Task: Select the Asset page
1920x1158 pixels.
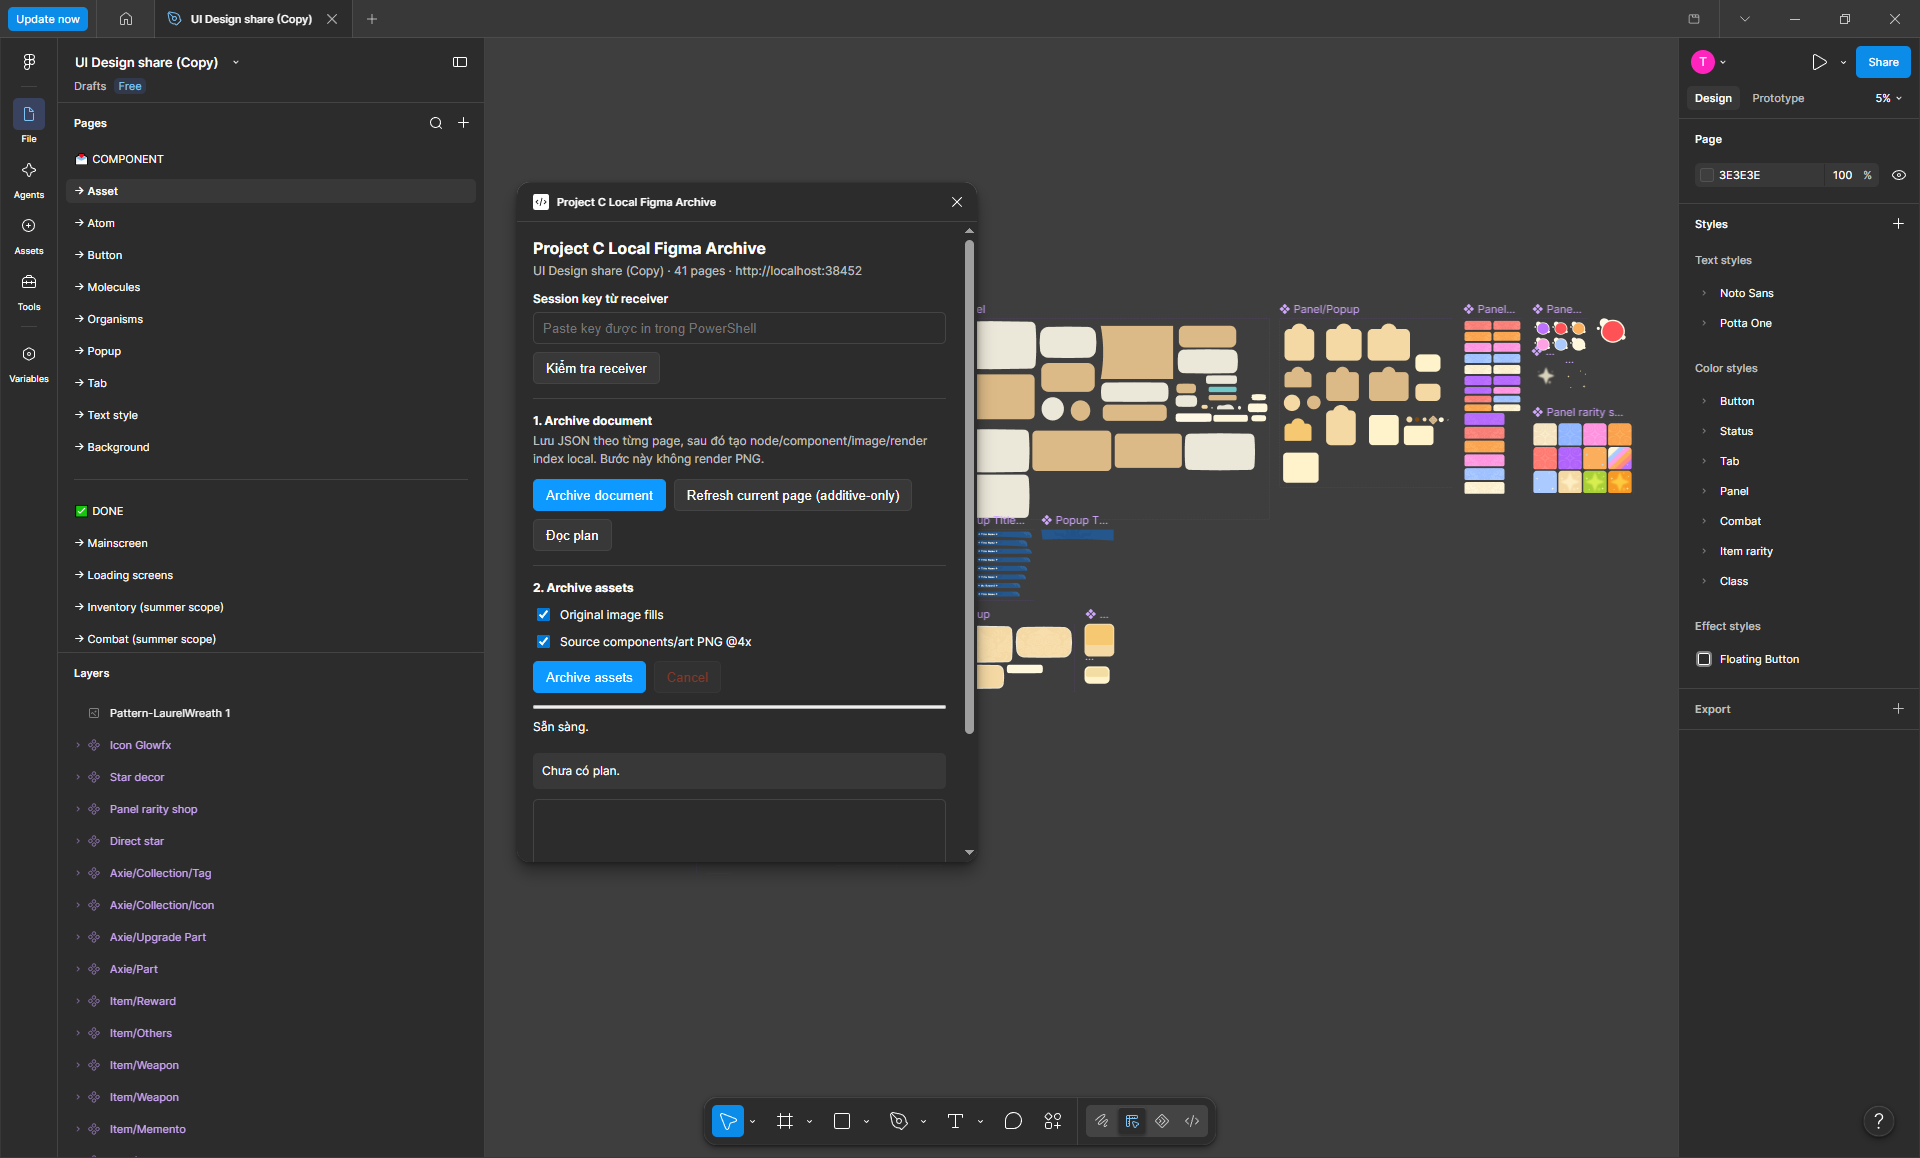Action: 271,191
